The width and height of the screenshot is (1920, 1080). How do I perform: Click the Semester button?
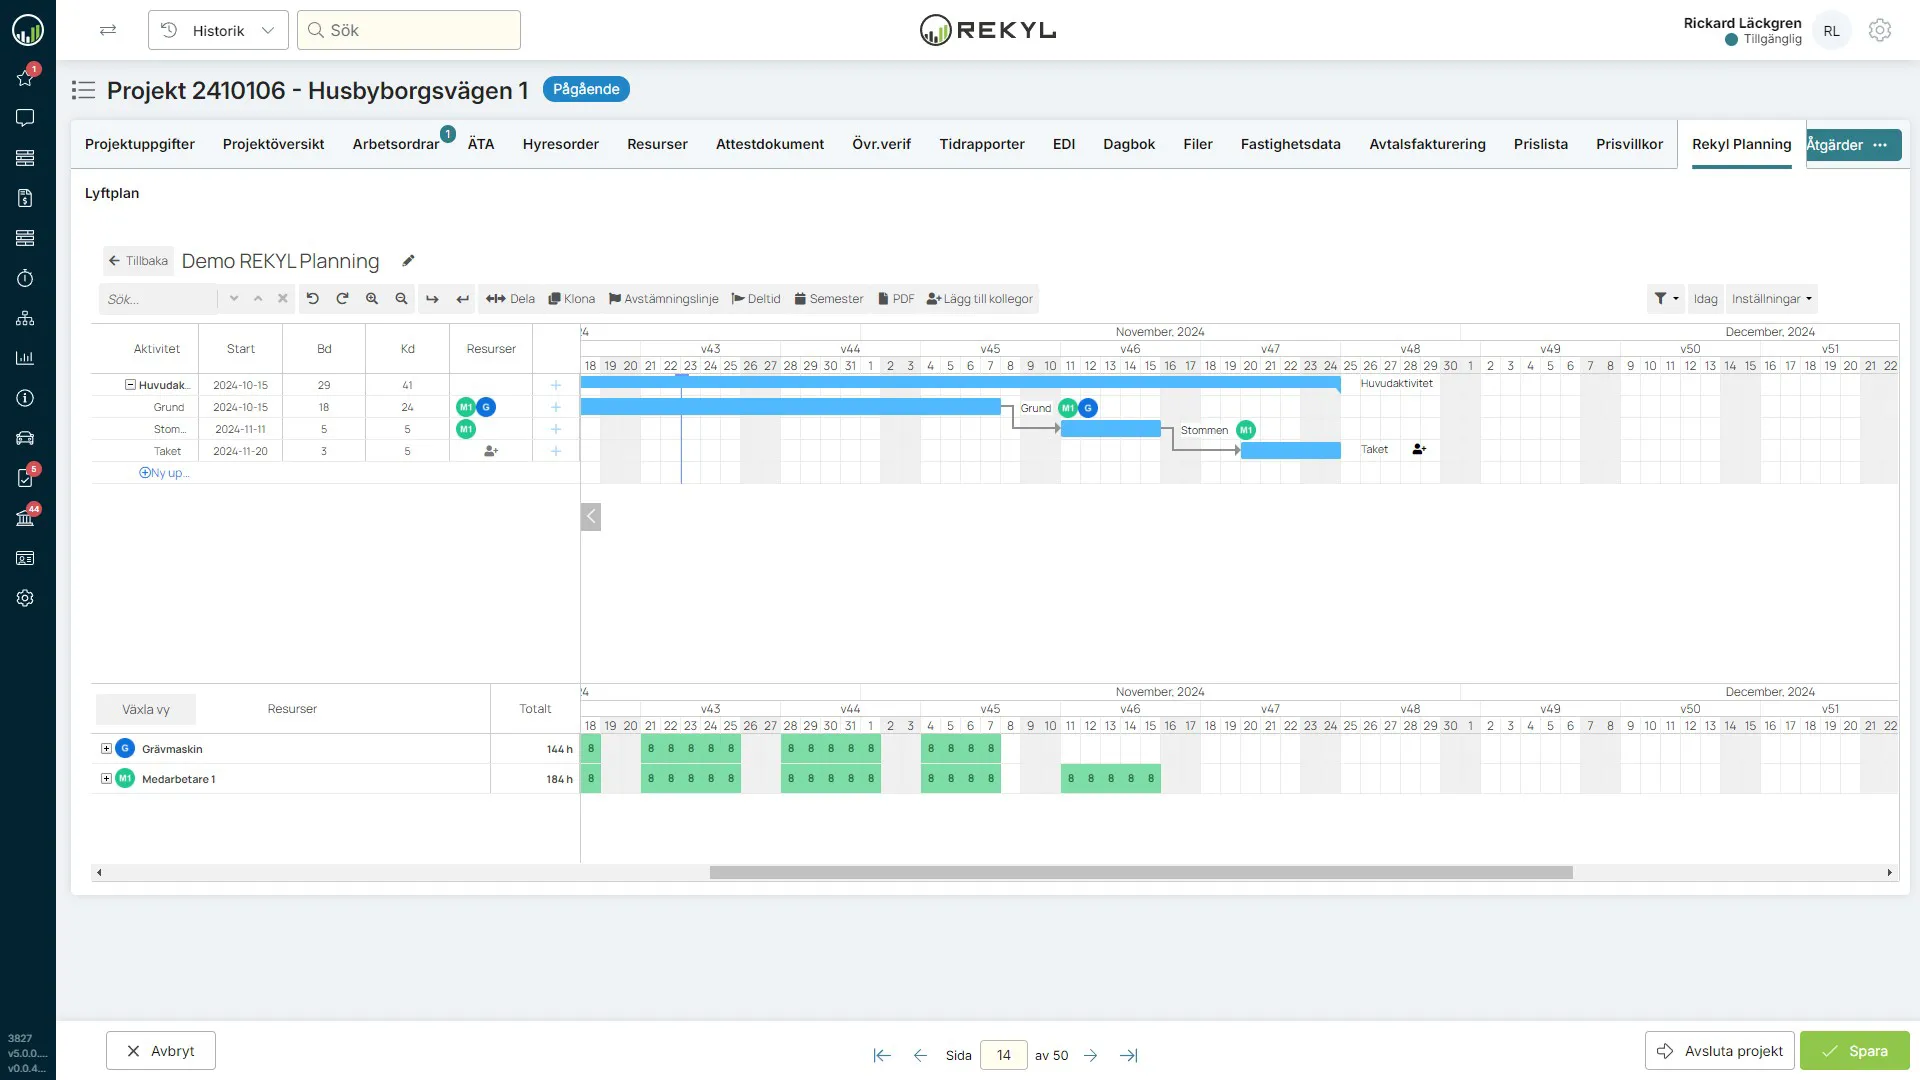pyautogui.click(x=828, y=298)
